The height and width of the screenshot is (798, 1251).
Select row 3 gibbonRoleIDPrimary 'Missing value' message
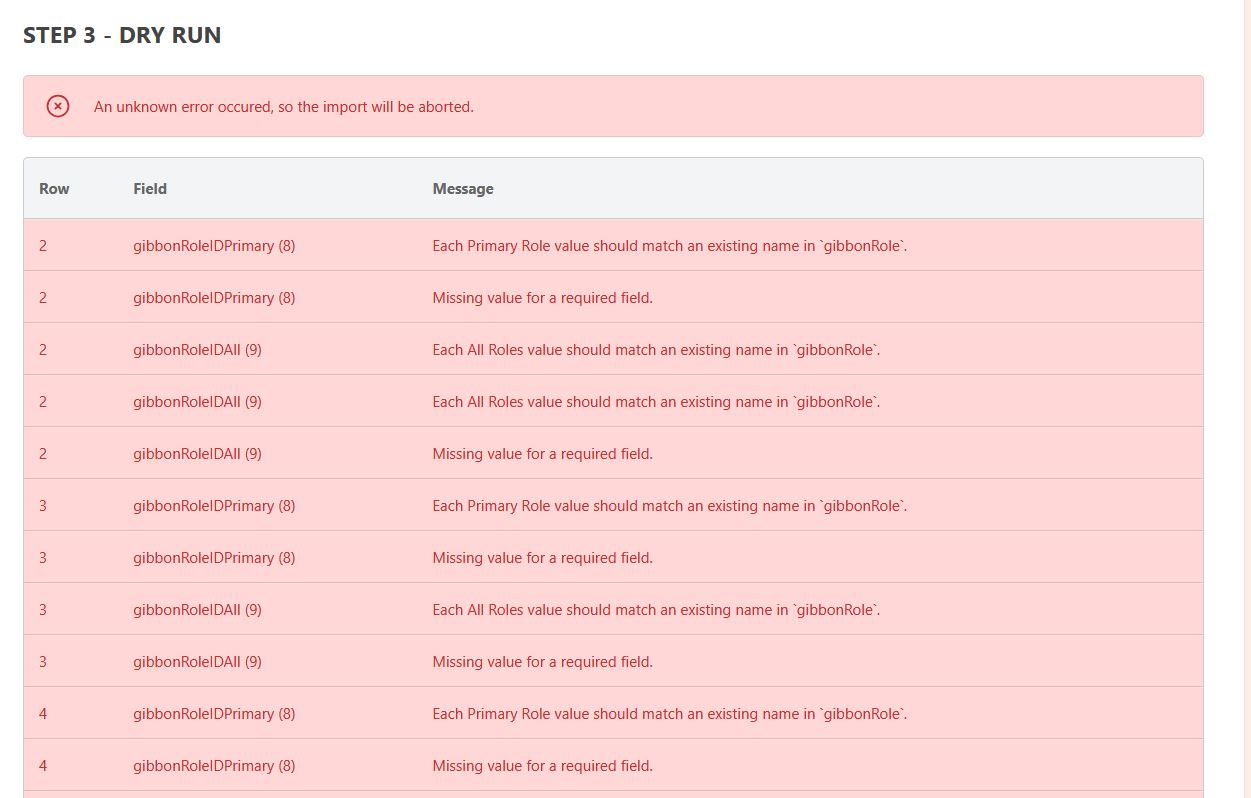(x=542, y=557)
